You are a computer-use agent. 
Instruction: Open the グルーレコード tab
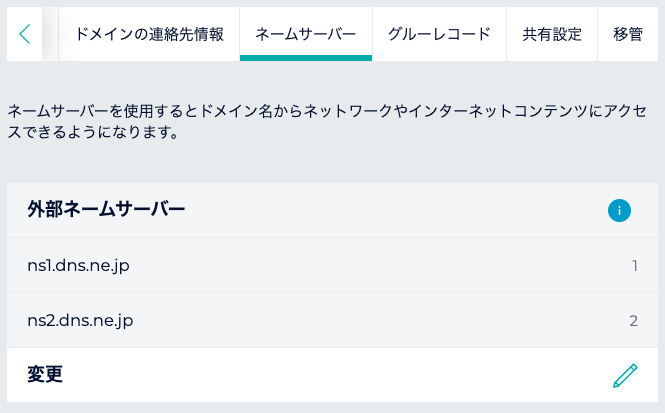tap(439, 34)
